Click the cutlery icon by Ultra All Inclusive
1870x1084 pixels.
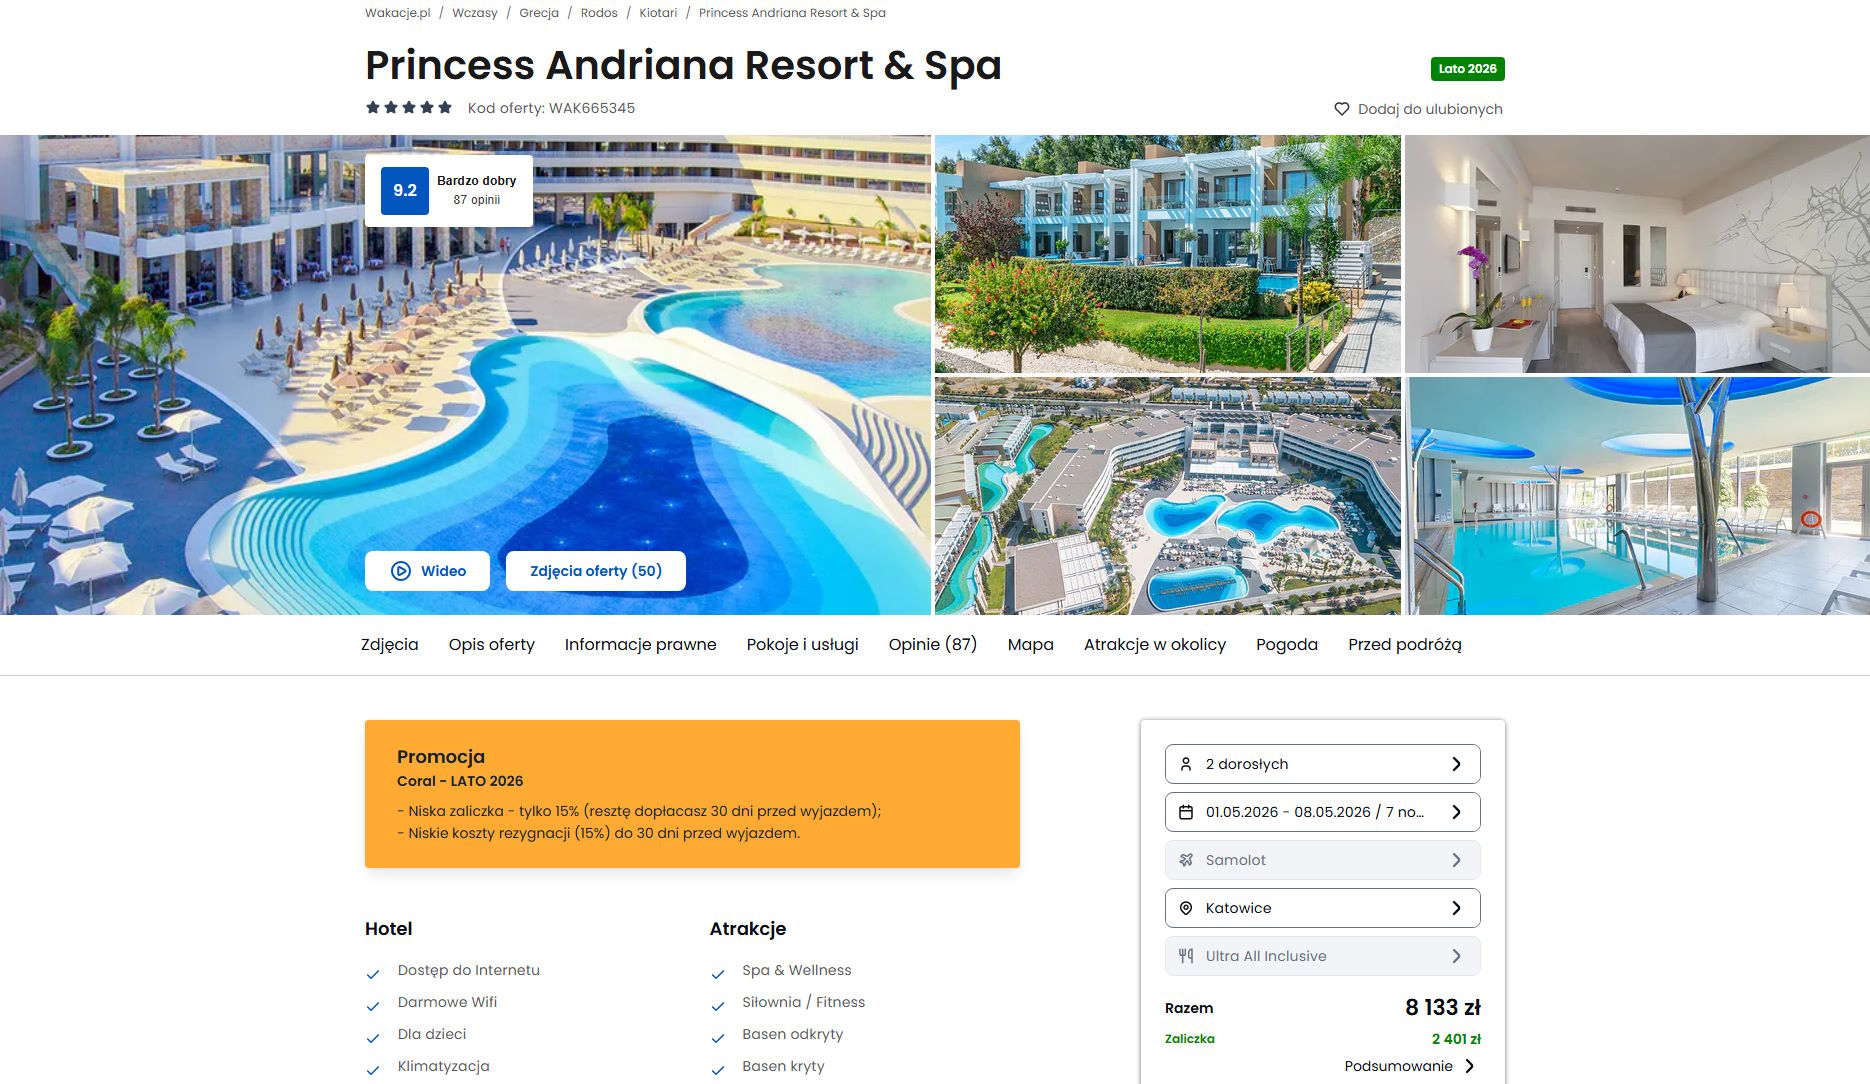click(x=1186, y=956)
